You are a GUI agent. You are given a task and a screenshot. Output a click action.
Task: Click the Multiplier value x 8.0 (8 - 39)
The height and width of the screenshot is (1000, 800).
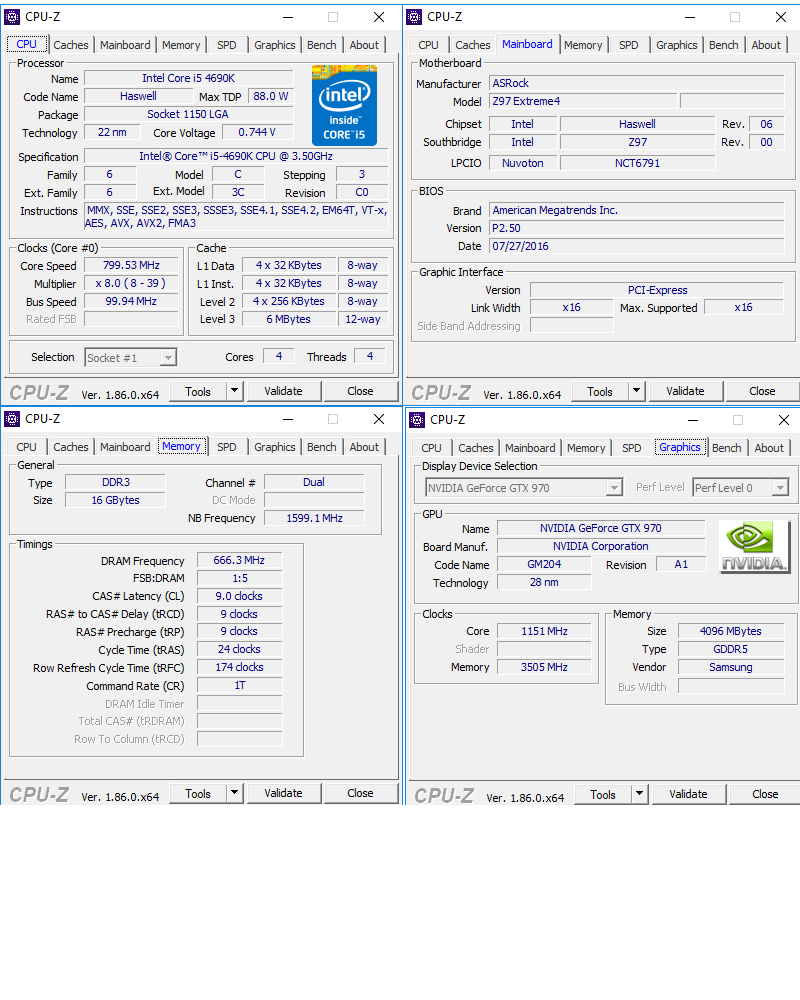point(131,283)
